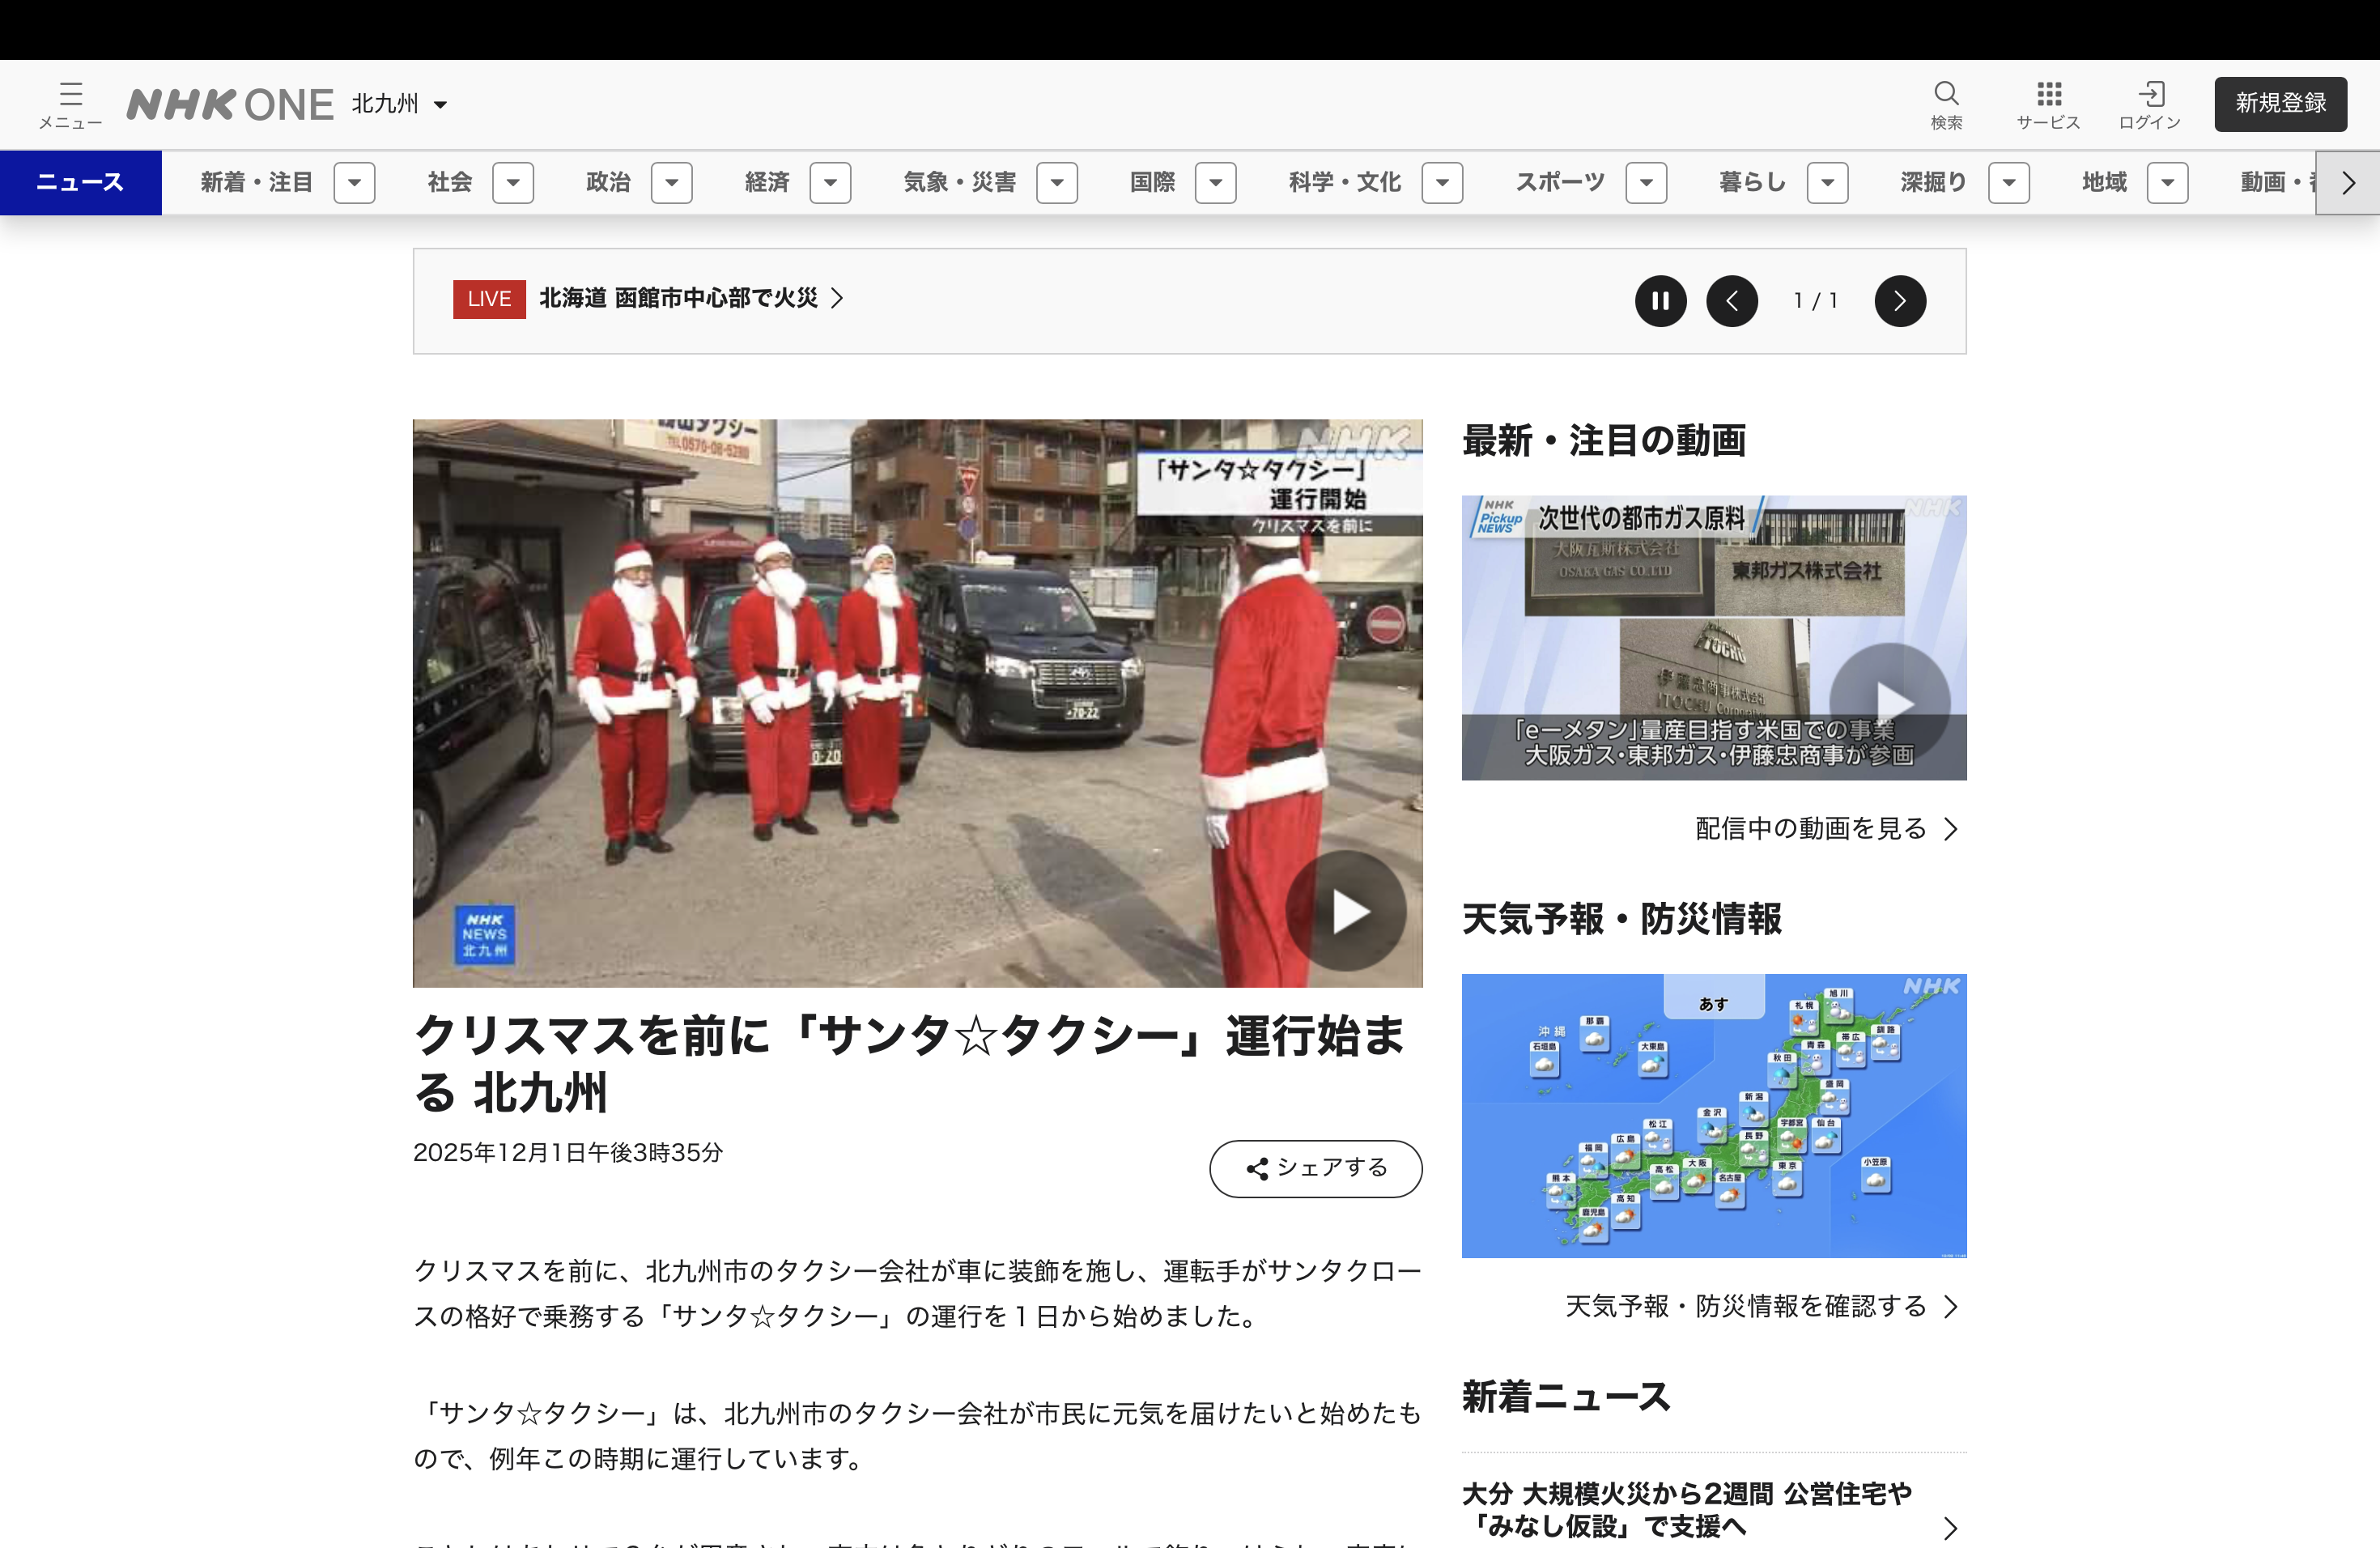Pause the live news ticker

(1660, 301)
